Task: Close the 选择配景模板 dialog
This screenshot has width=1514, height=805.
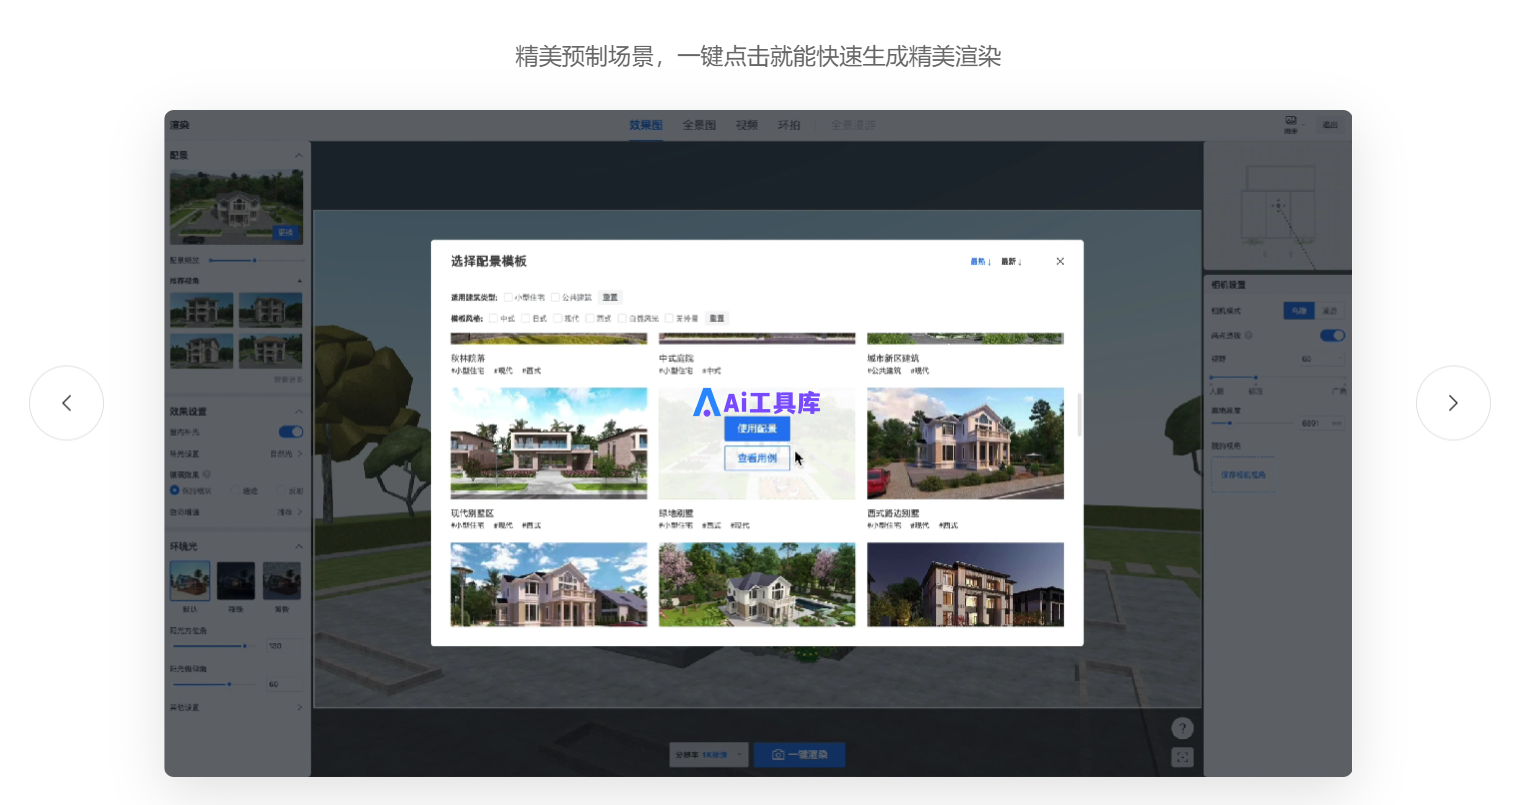Action: point(1060,261)
